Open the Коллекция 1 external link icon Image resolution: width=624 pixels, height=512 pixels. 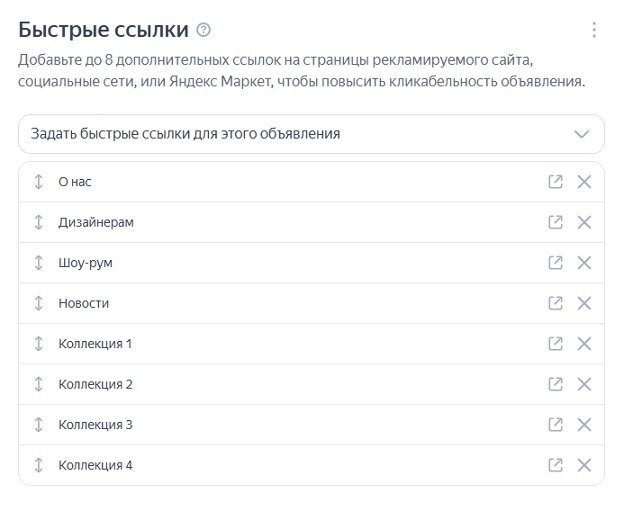pyautogui.click(x=555, y=344)
